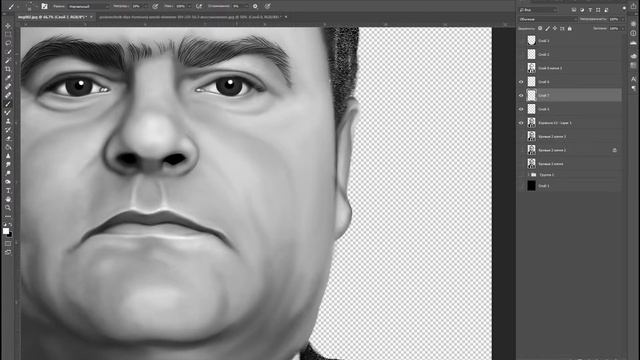The width and height of the screenshot is (640, 360).
Task: Click the Smoothing value field
Action: click(238, 6)
